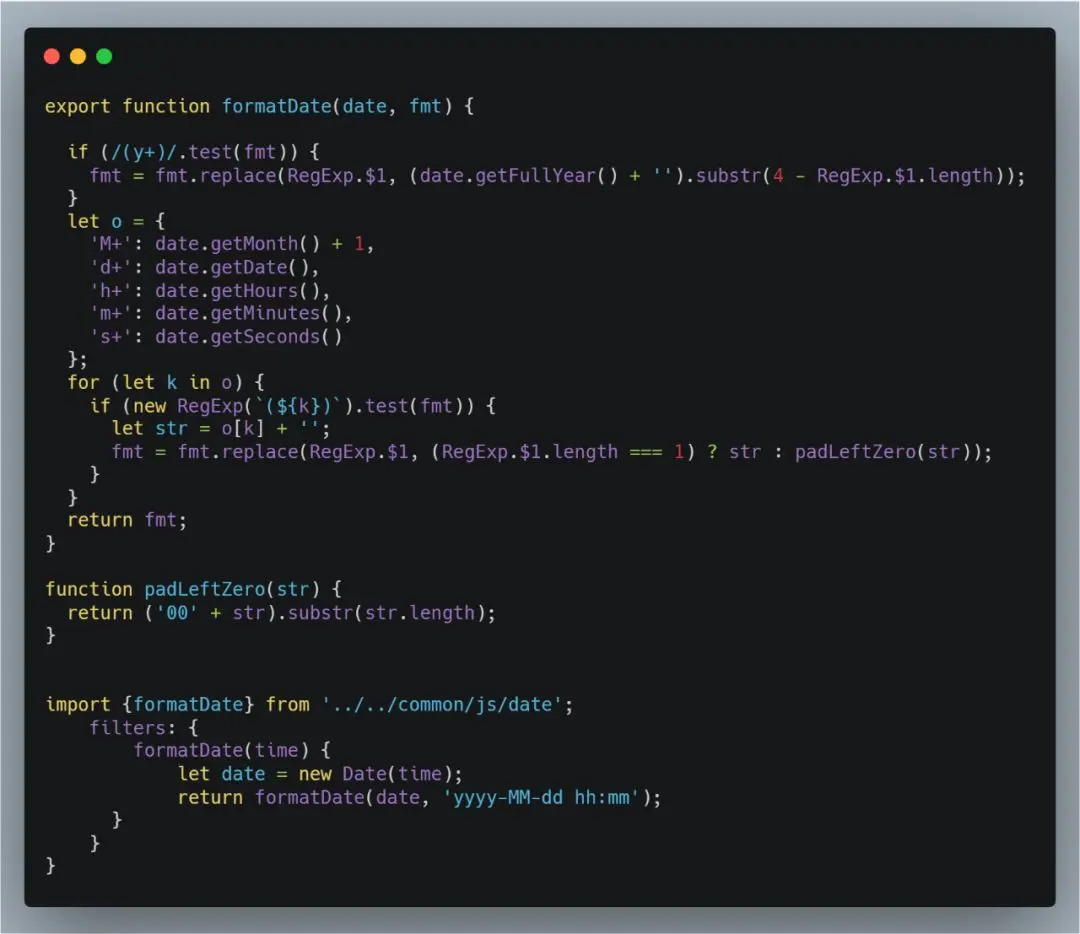This screenshot has height=934, width=1080.
Task: Click the '../../common/js/date' path string
Action: (x=442, y=705)
